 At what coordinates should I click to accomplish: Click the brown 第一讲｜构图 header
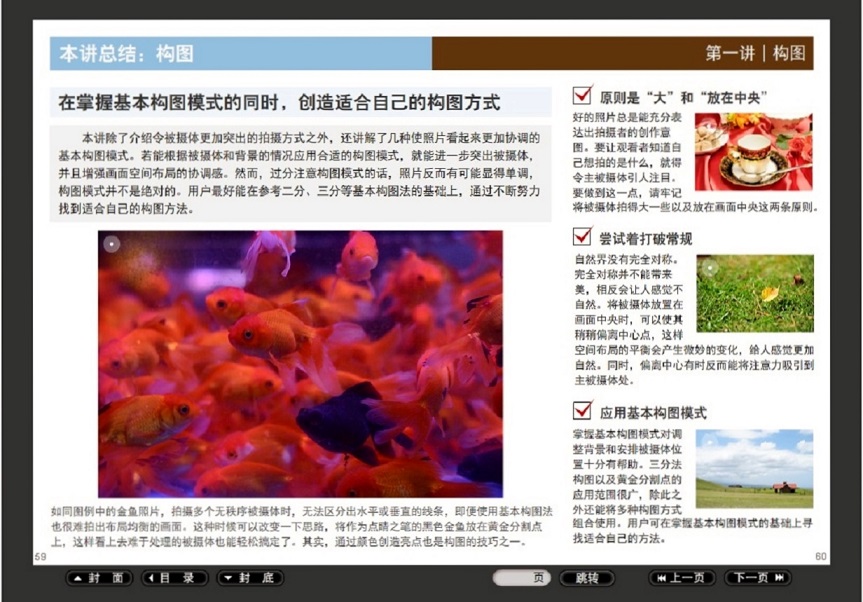tap(622, 53)
